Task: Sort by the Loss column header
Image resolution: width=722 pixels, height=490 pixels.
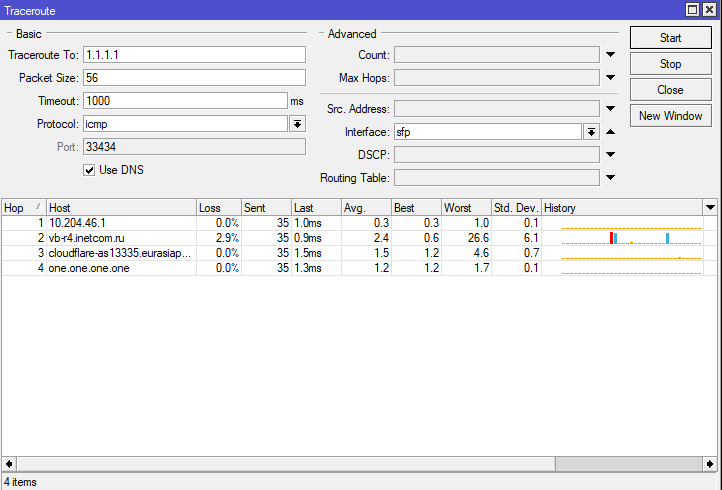Action: pos(219,208)
